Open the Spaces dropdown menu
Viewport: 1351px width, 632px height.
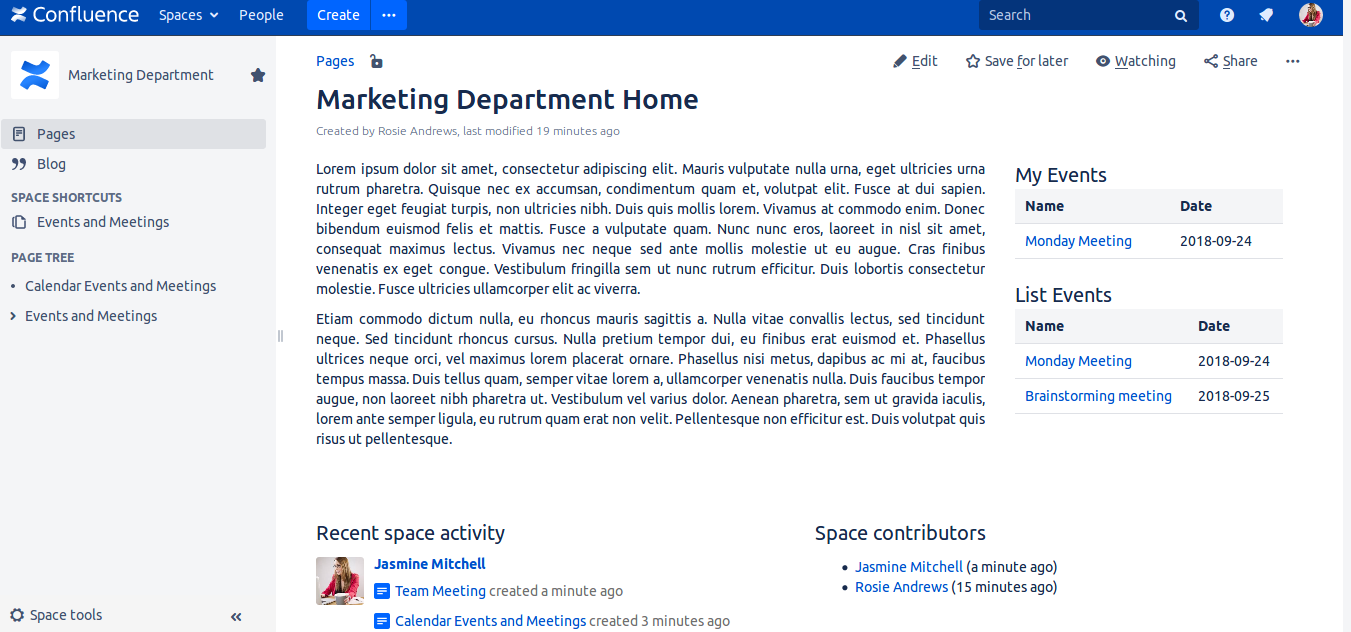pos(188,15)
